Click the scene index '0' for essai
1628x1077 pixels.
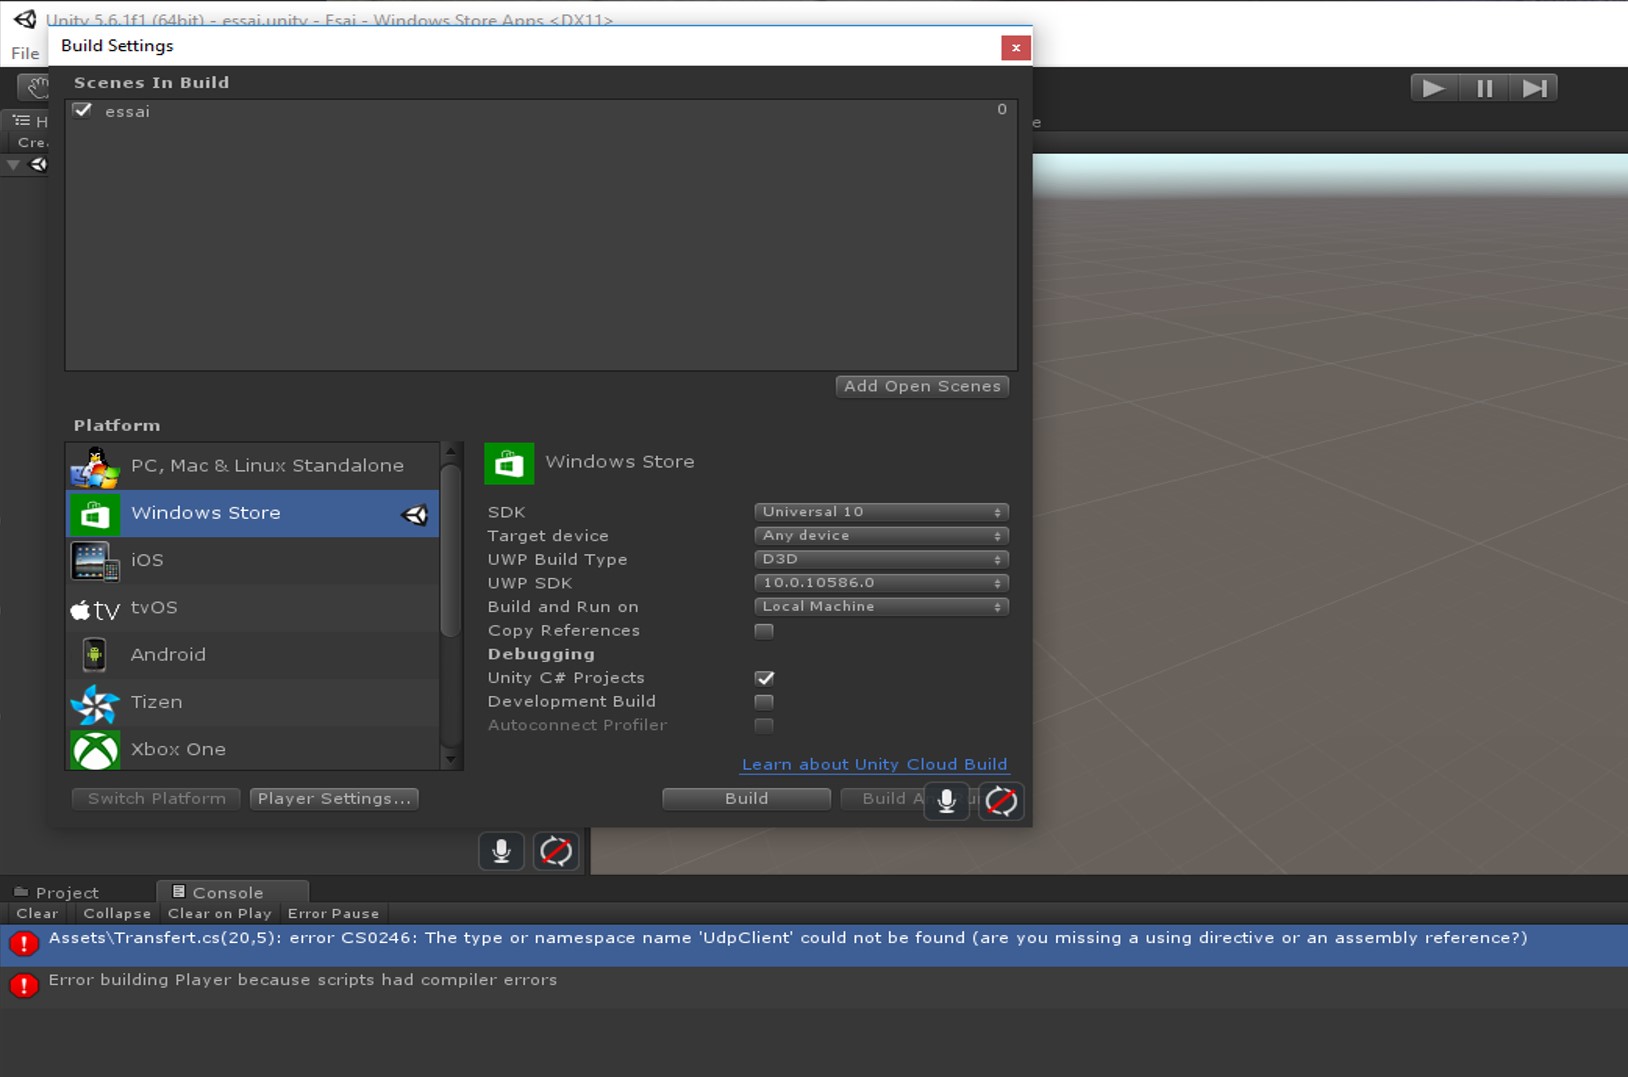click(1002, 110)
